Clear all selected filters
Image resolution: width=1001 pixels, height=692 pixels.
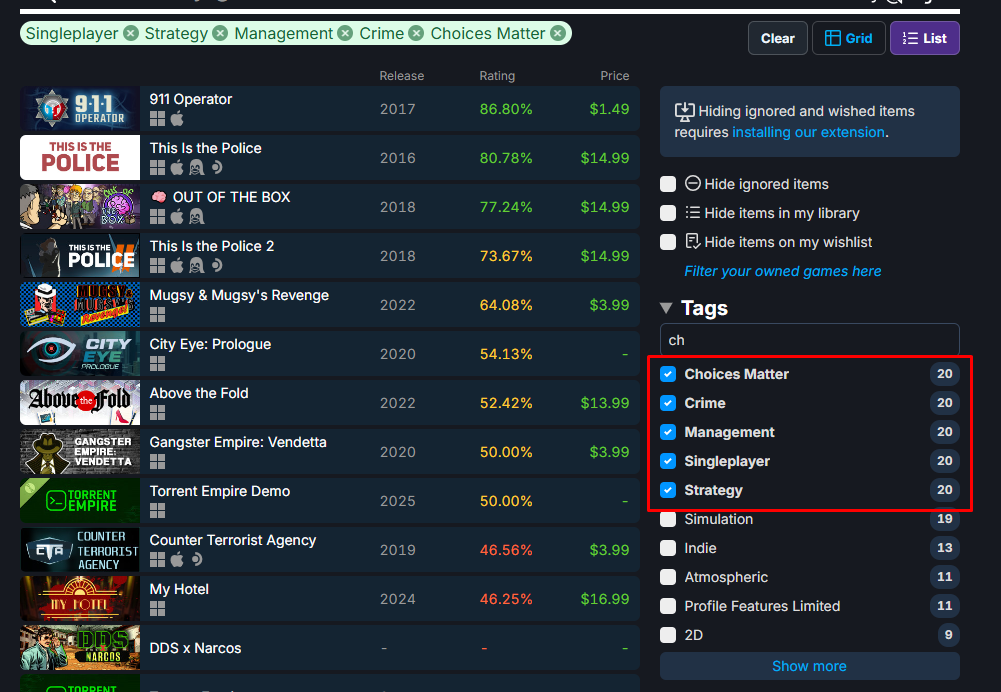(x=778, y=38)
